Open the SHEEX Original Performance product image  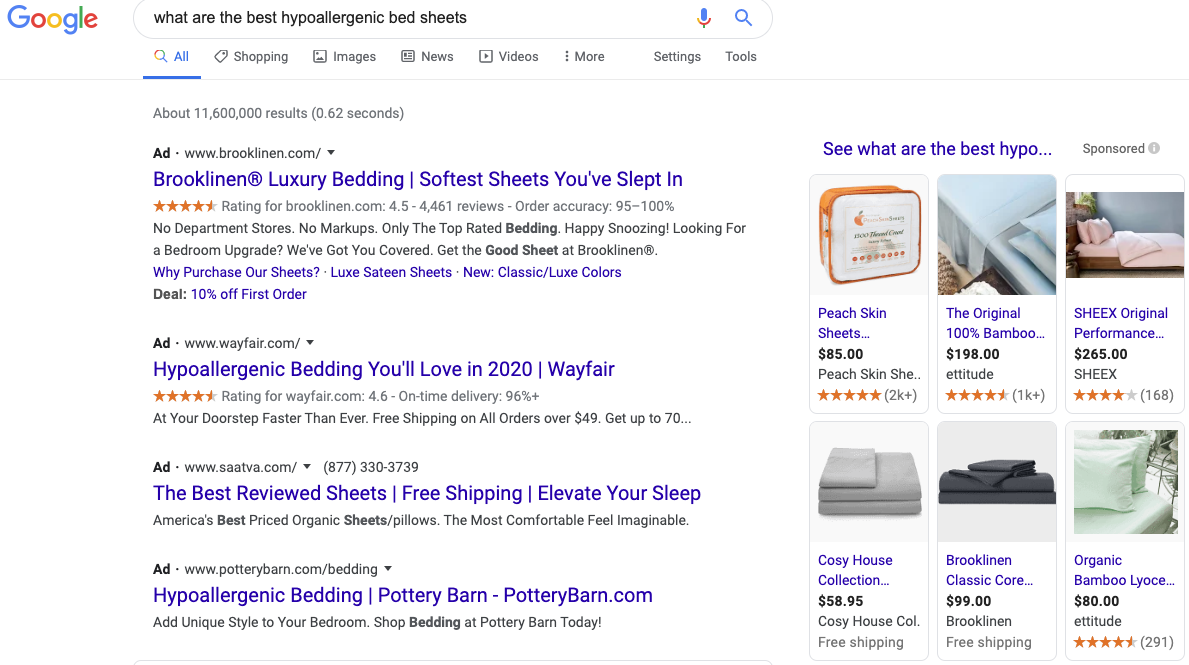click(1124, 235)
